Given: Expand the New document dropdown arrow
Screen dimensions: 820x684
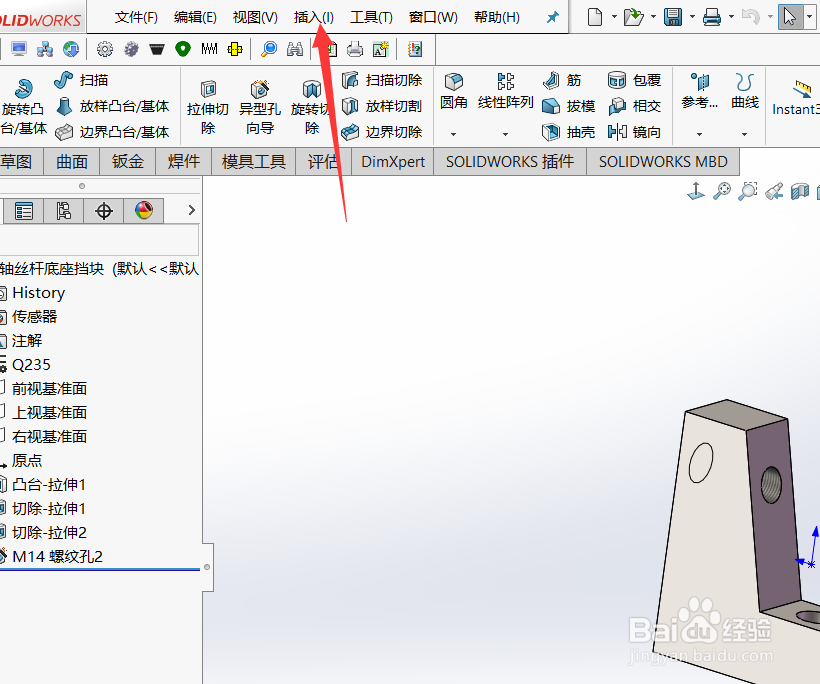Looking at the screenshot, I should [x=614, y=17].
